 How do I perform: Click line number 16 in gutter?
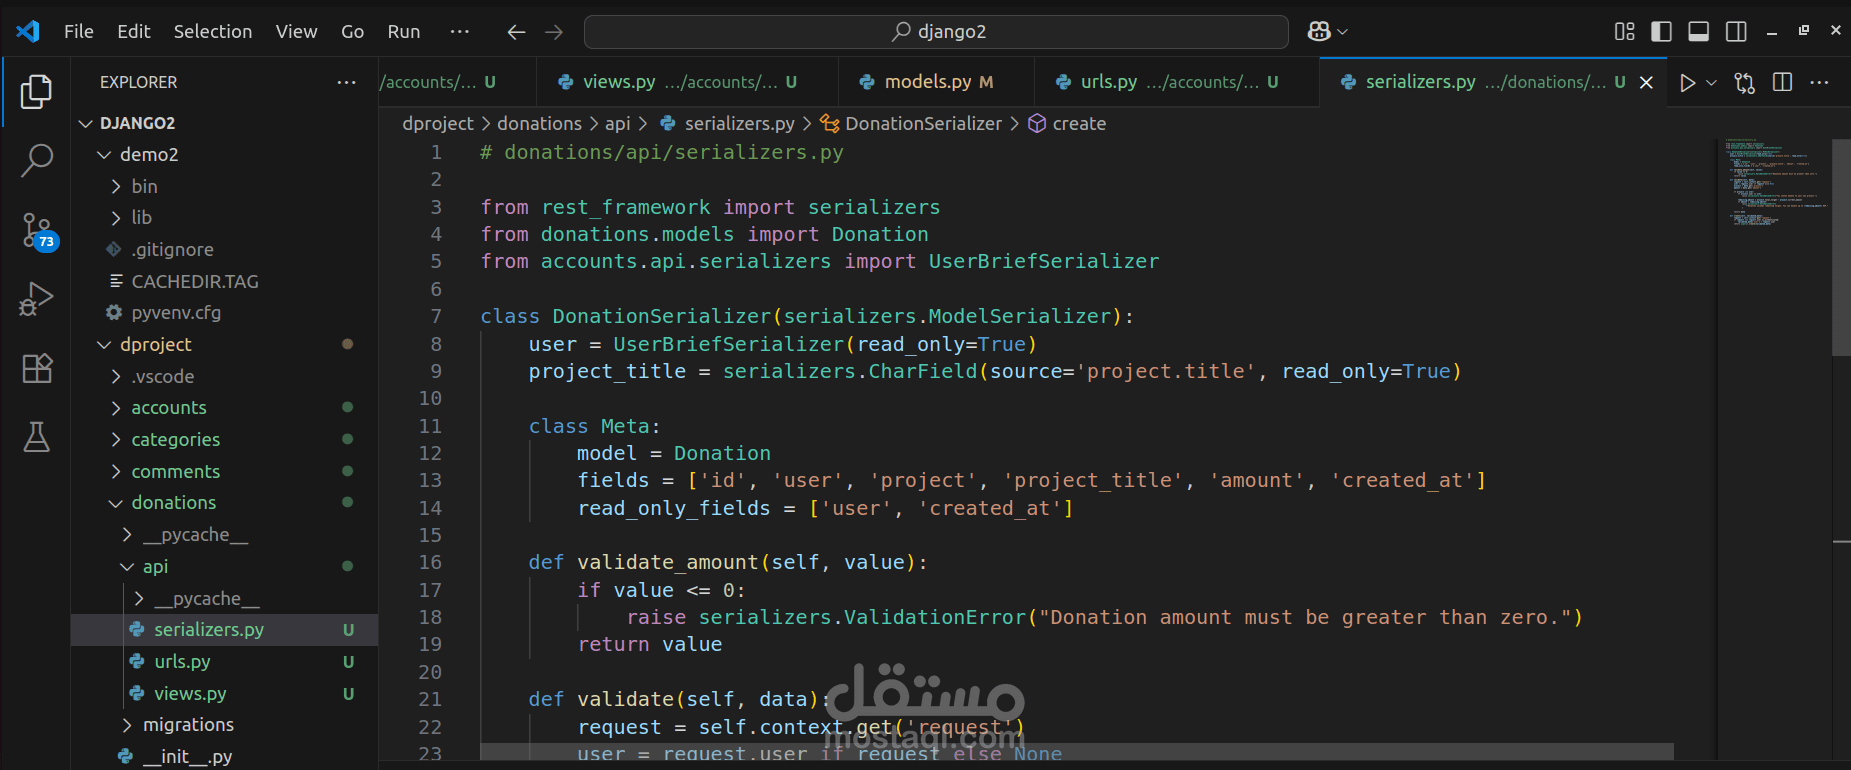(x=430, y=562)
